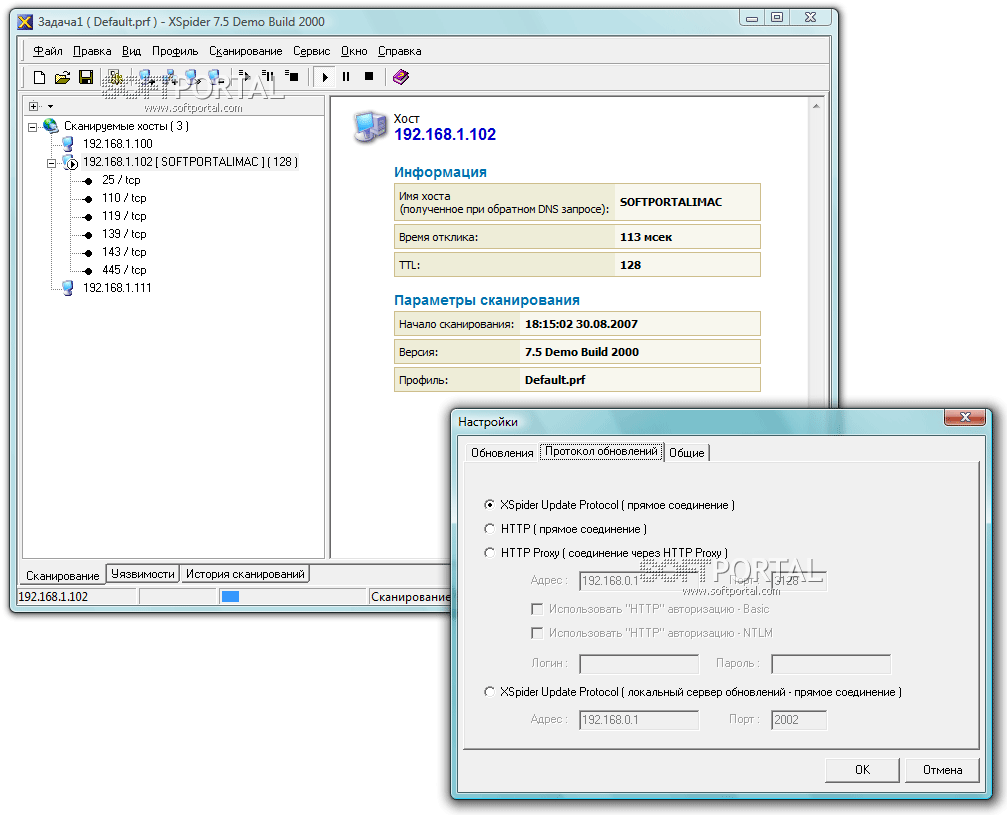Switch to the Сканирование bottom tab

(x=62, y=575)
